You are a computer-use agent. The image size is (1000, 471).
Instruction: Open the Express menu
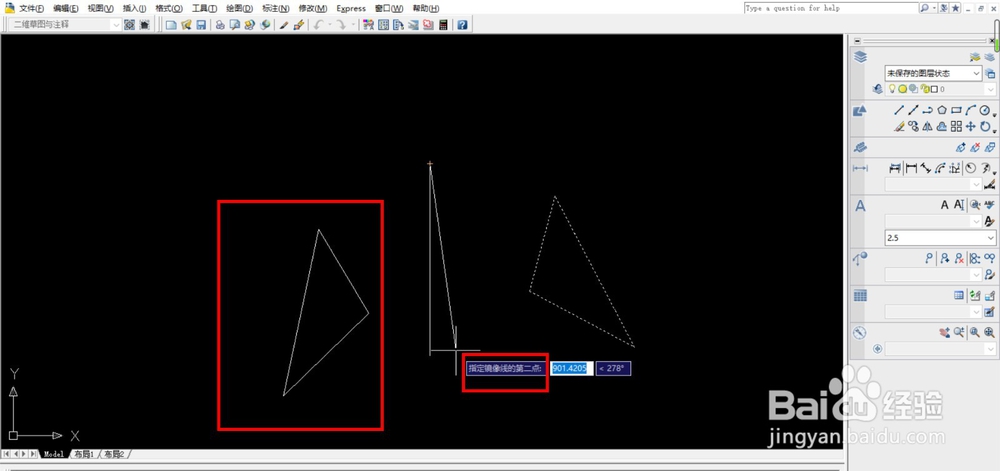(351, 8)
